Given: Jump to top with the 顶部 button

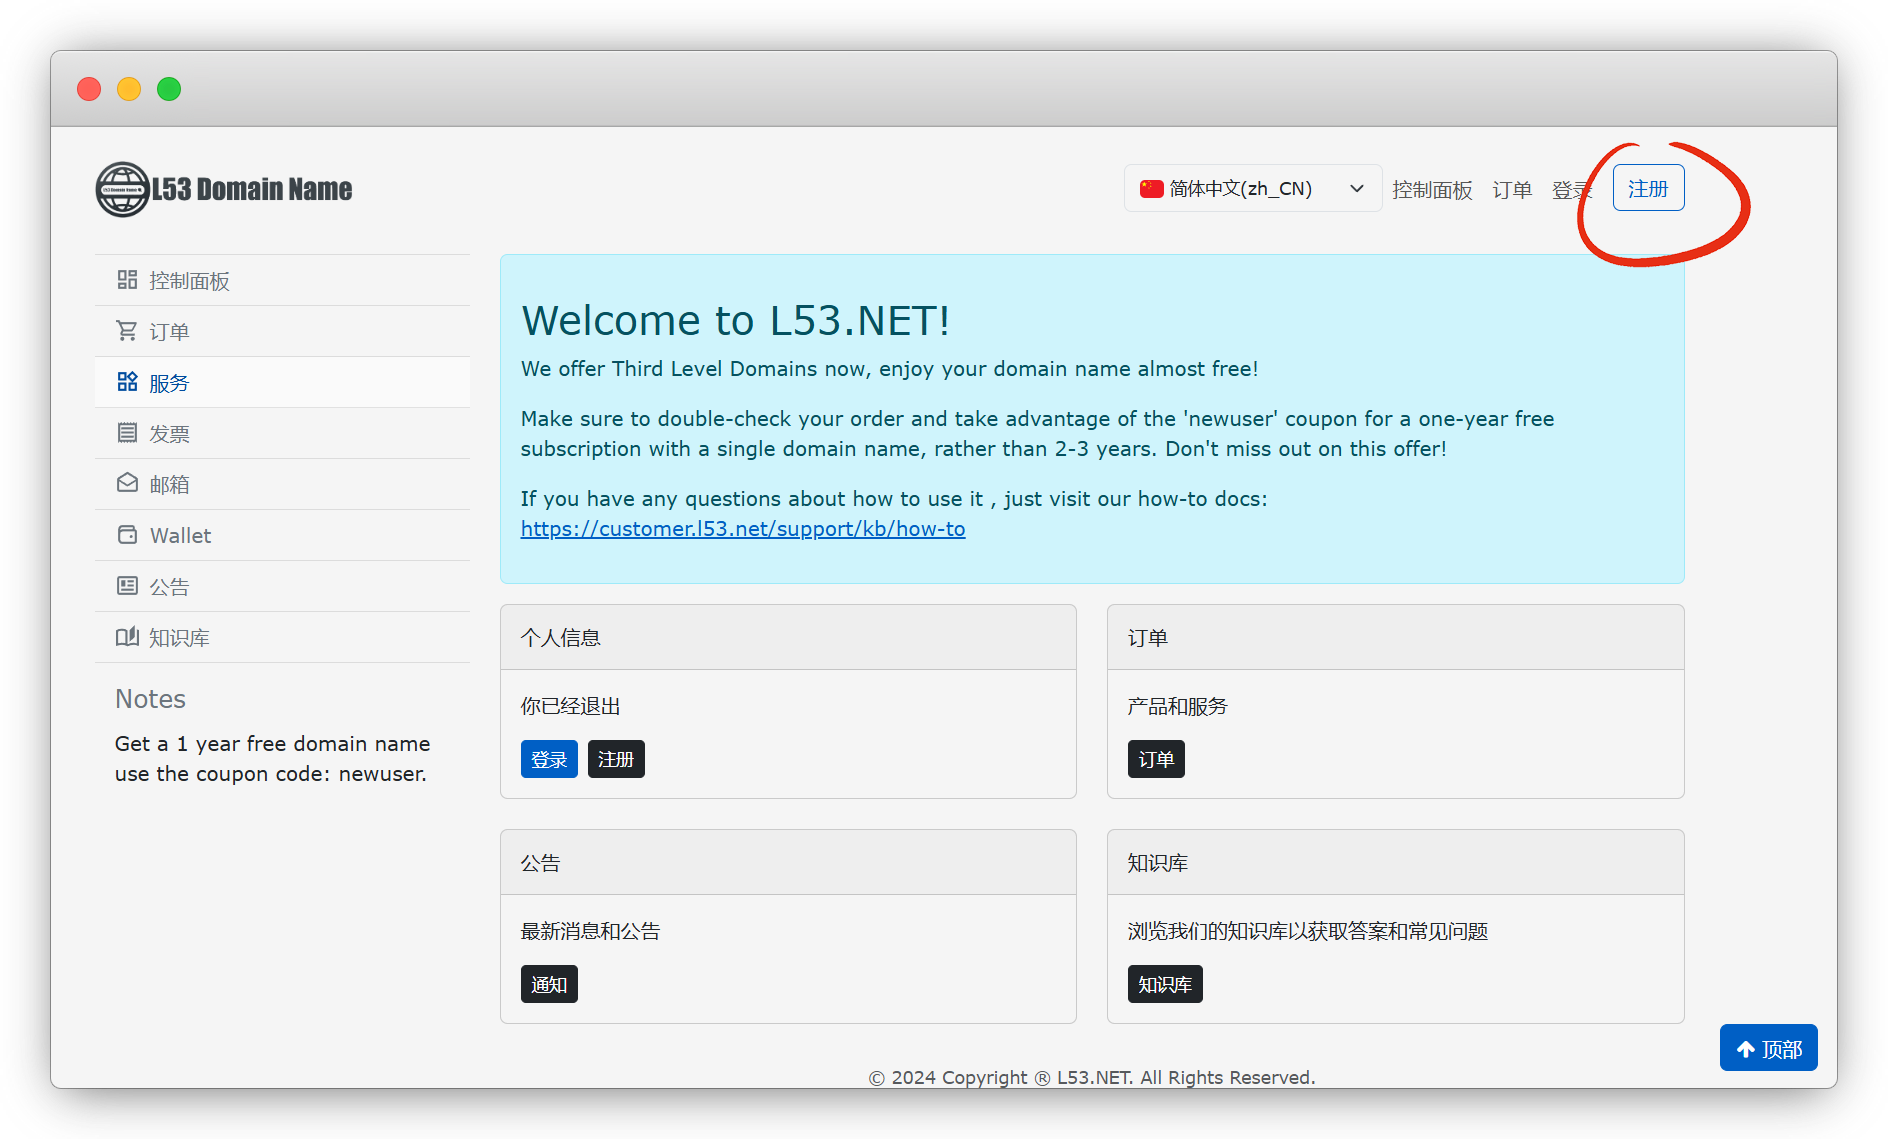Looking at the screenshot, I should 1768,1049.
